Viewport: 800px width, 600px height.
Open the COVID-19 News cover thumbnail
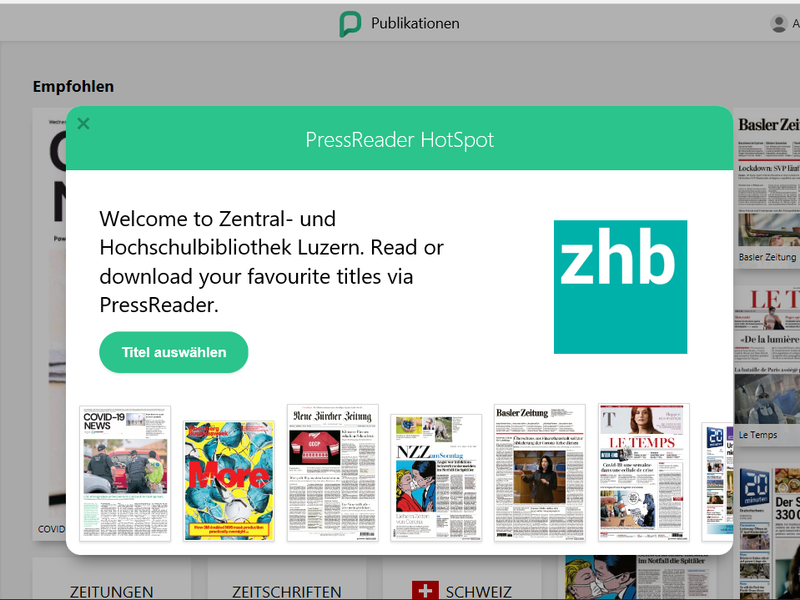pos(125,473)
